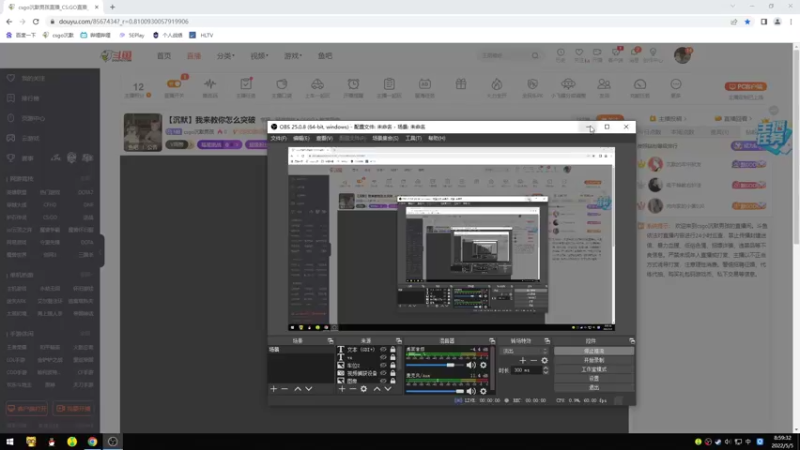The image size is (800, 450).
Task: Open the 场景集合(S) menu in OBS
Action: pos(385,138)
